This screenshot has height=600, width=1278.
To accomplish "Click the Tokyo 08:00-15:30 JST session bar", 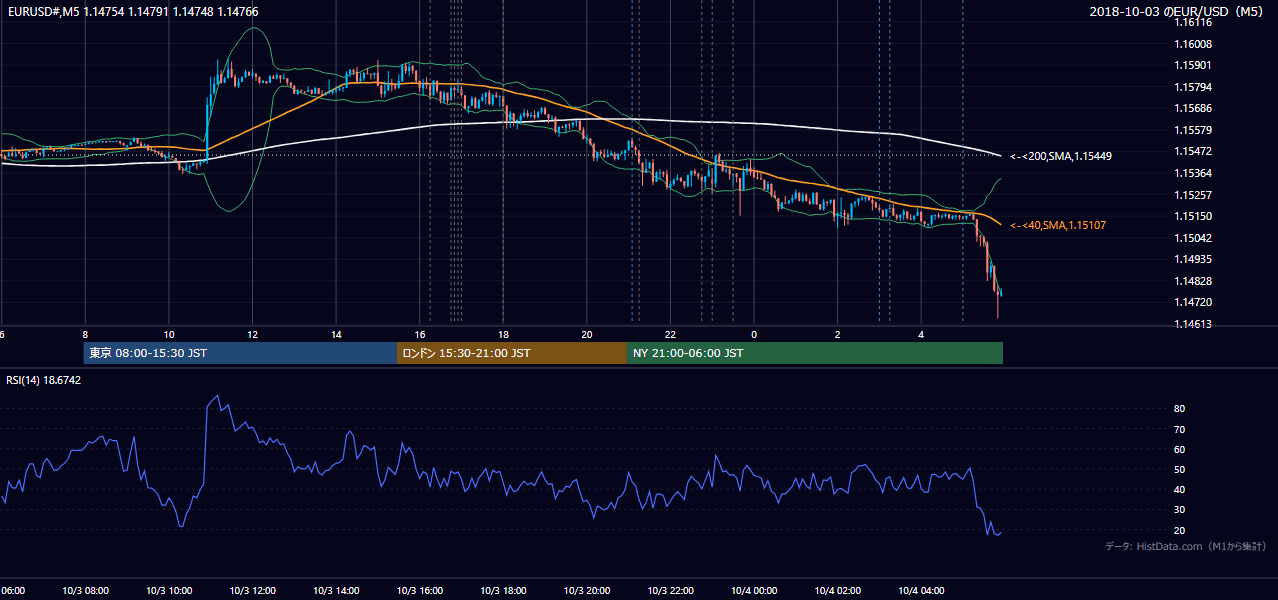I will pos(241,353).
